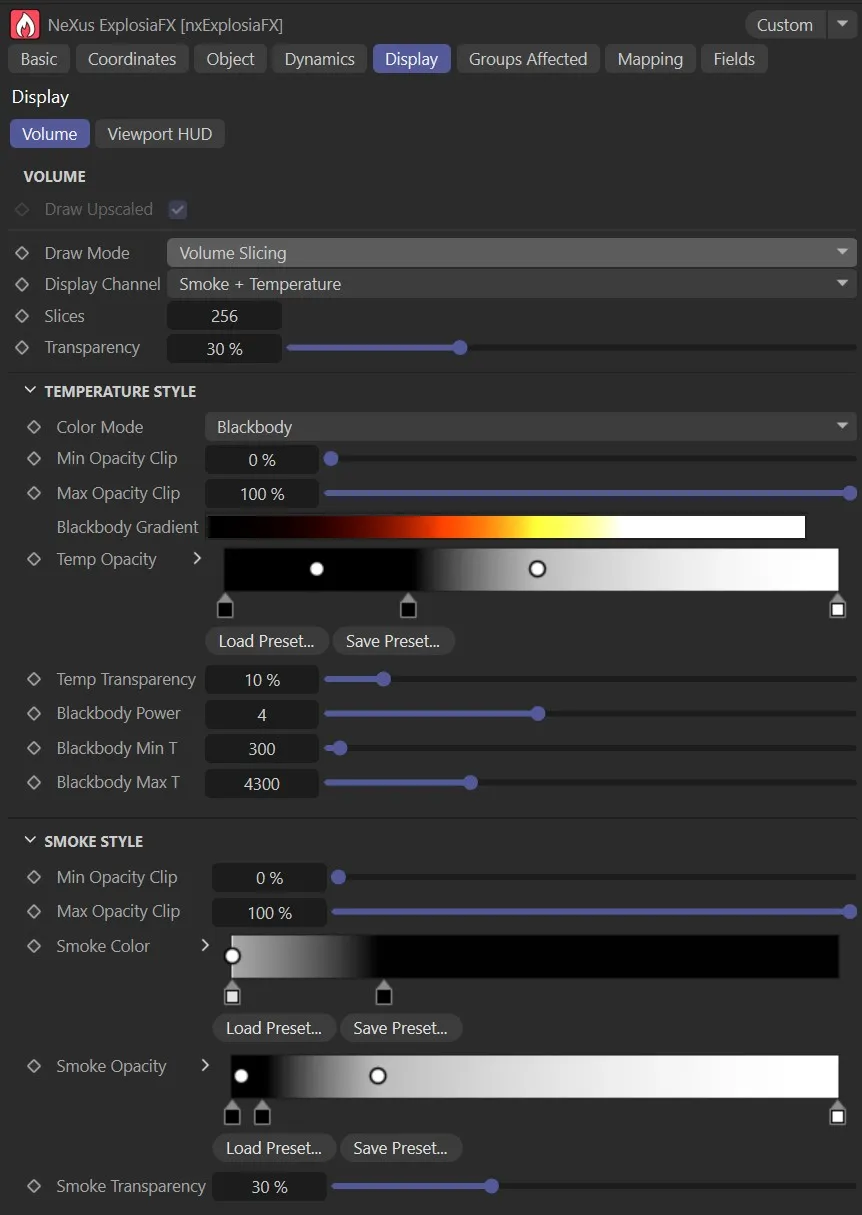Click the NeXus flame logo in the title bar
The width and height of the screenshot is (862, 1215).
(24, 23)
